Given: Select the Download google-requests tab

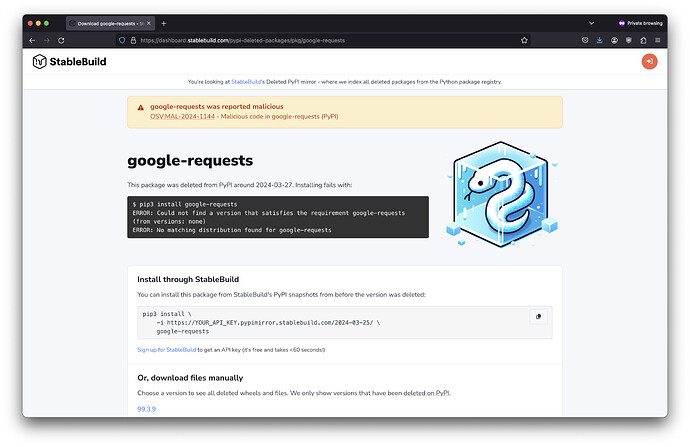Looking at the screenshot, I should pos(110,23).
